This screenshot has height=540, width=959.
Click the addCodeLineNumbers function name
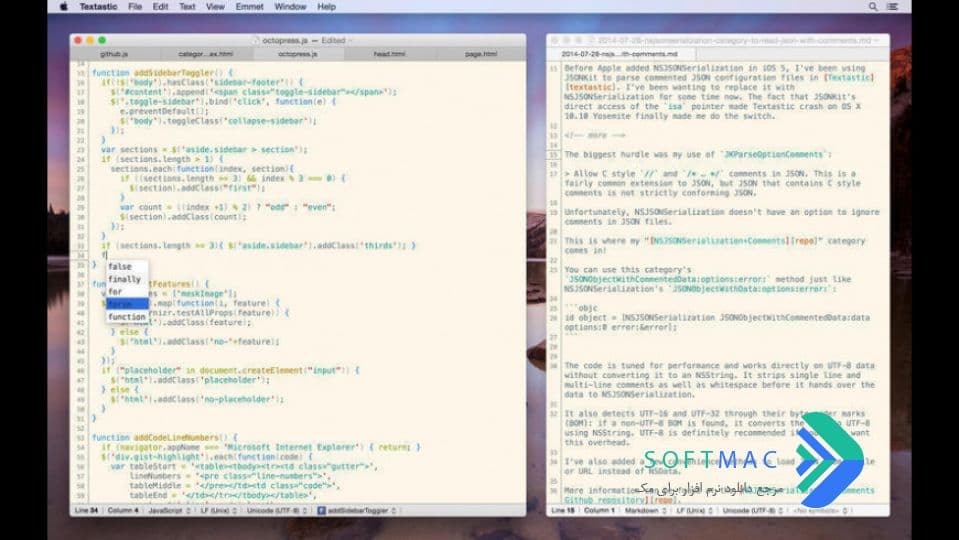coord(176,437)
